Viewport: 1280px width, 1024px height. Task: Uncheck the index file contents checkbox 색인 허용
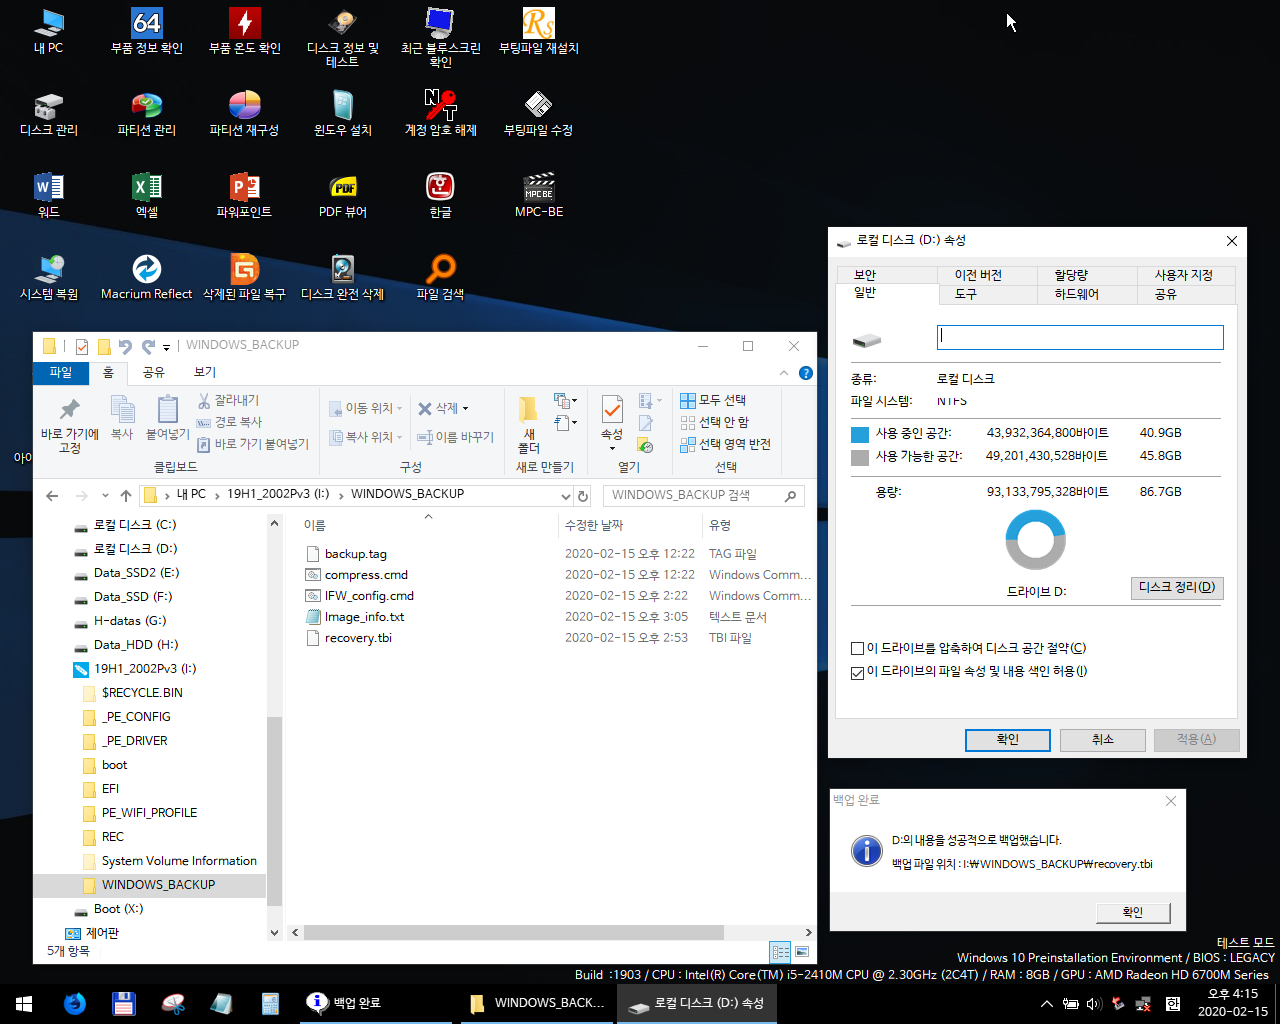point(857,672)
